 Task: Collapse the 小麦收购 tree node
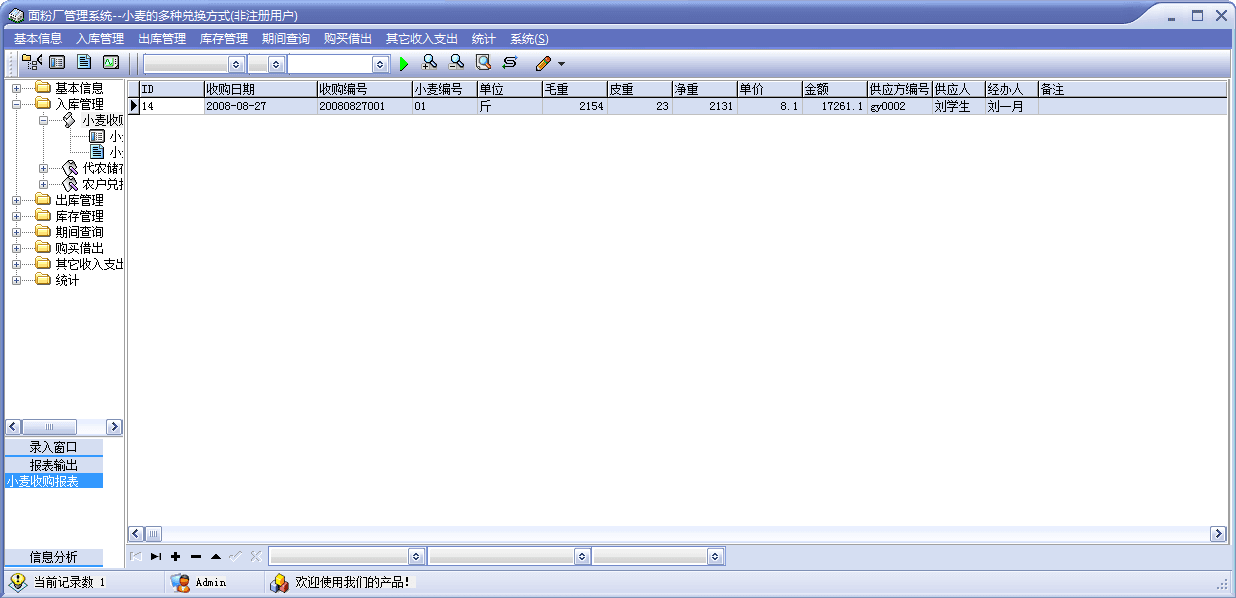click(43, 120)
